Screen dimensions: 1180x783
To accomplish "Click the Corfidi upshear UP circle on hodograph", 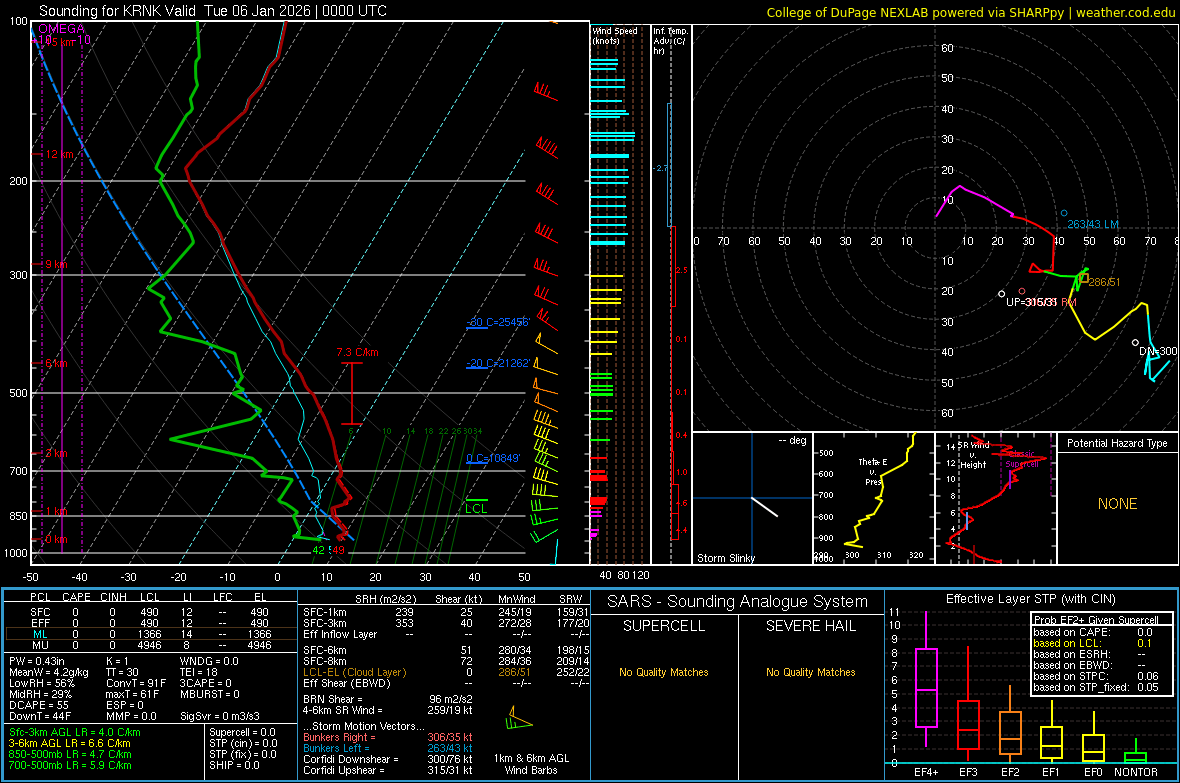I will tap(1002, 294).
